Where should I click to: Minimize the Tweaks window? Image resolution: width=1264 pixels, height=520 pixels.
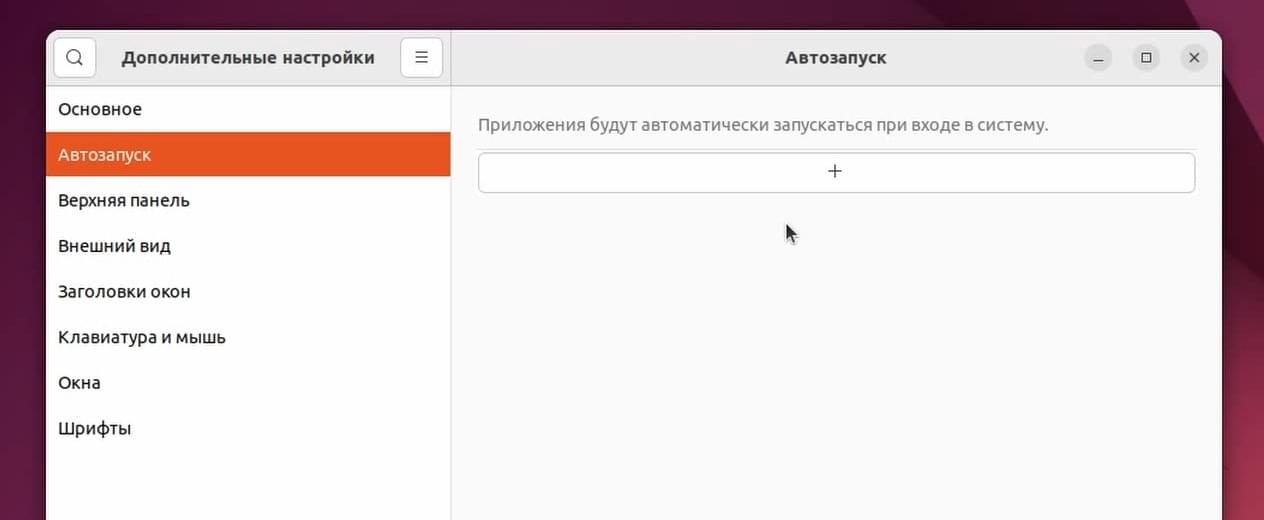coord(1098,58)
